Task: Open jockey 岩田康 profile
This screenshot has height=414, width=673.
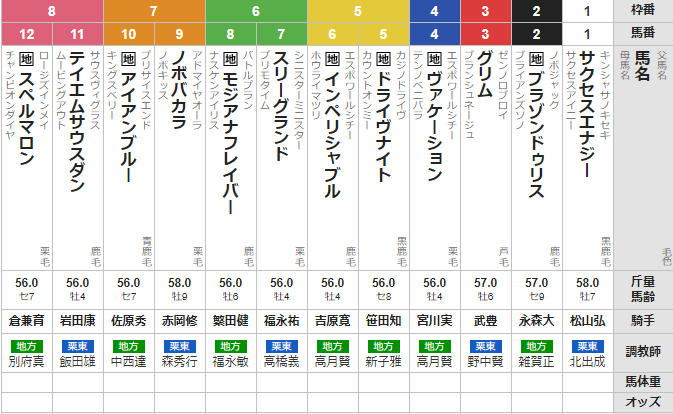Action: pyautogui.click(x=78, y=321)
